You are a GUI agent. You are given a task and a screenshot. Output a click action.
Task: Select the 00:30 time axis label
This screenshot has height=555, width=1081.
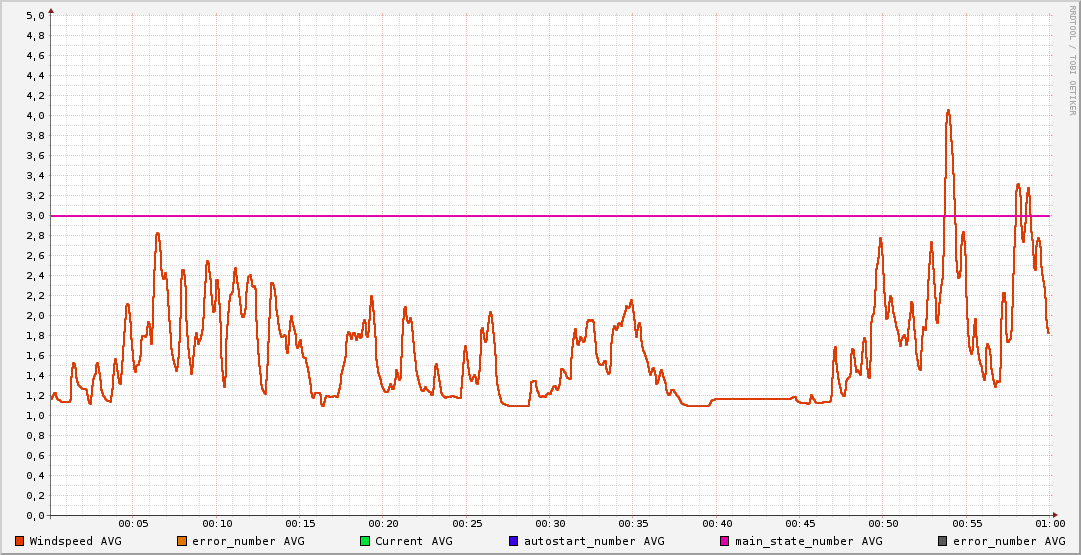(x=550, y=523)
